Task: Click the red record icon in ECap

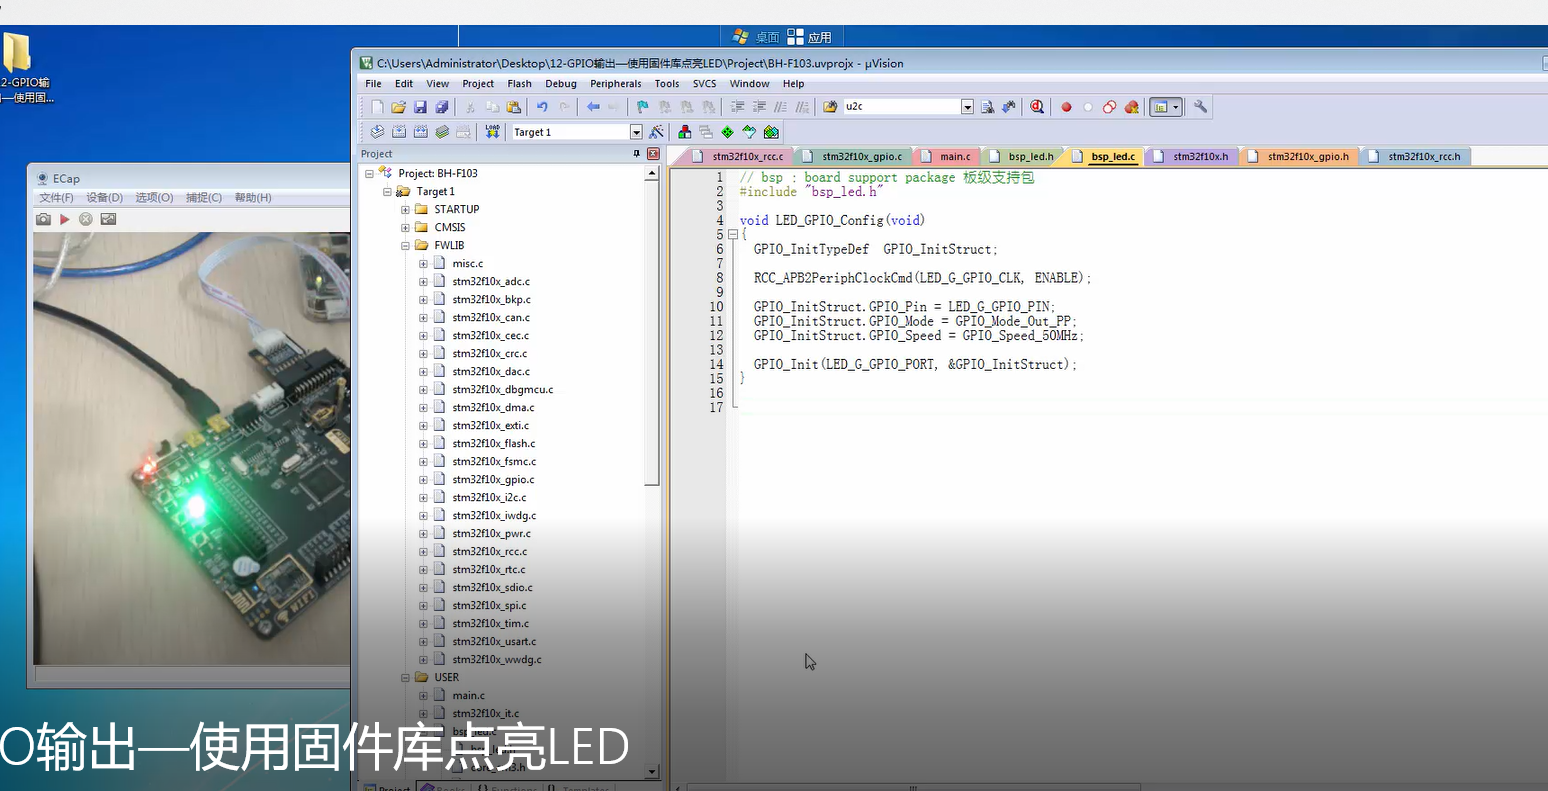Action: [x=63, y=218]
